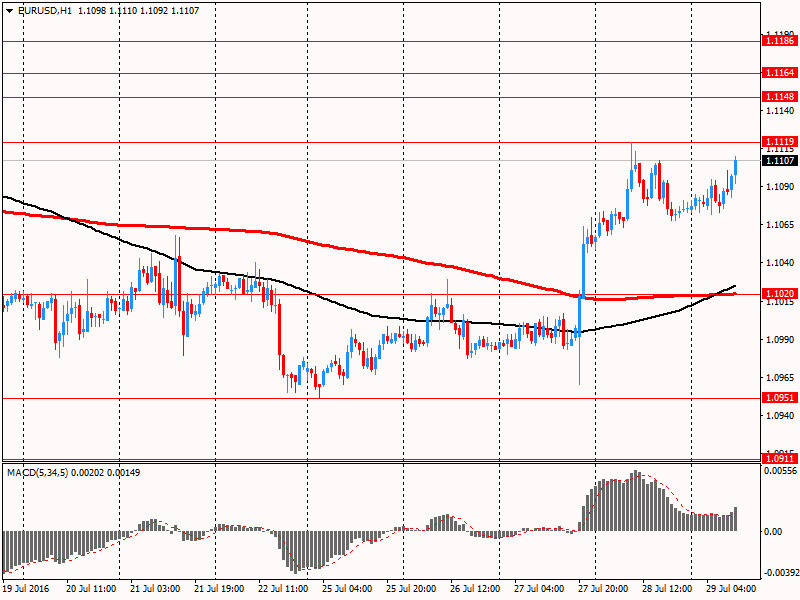Open the chart menu triangle beside EURUSD,H1
Screen dimensions: 800x600
click(9, 10)
